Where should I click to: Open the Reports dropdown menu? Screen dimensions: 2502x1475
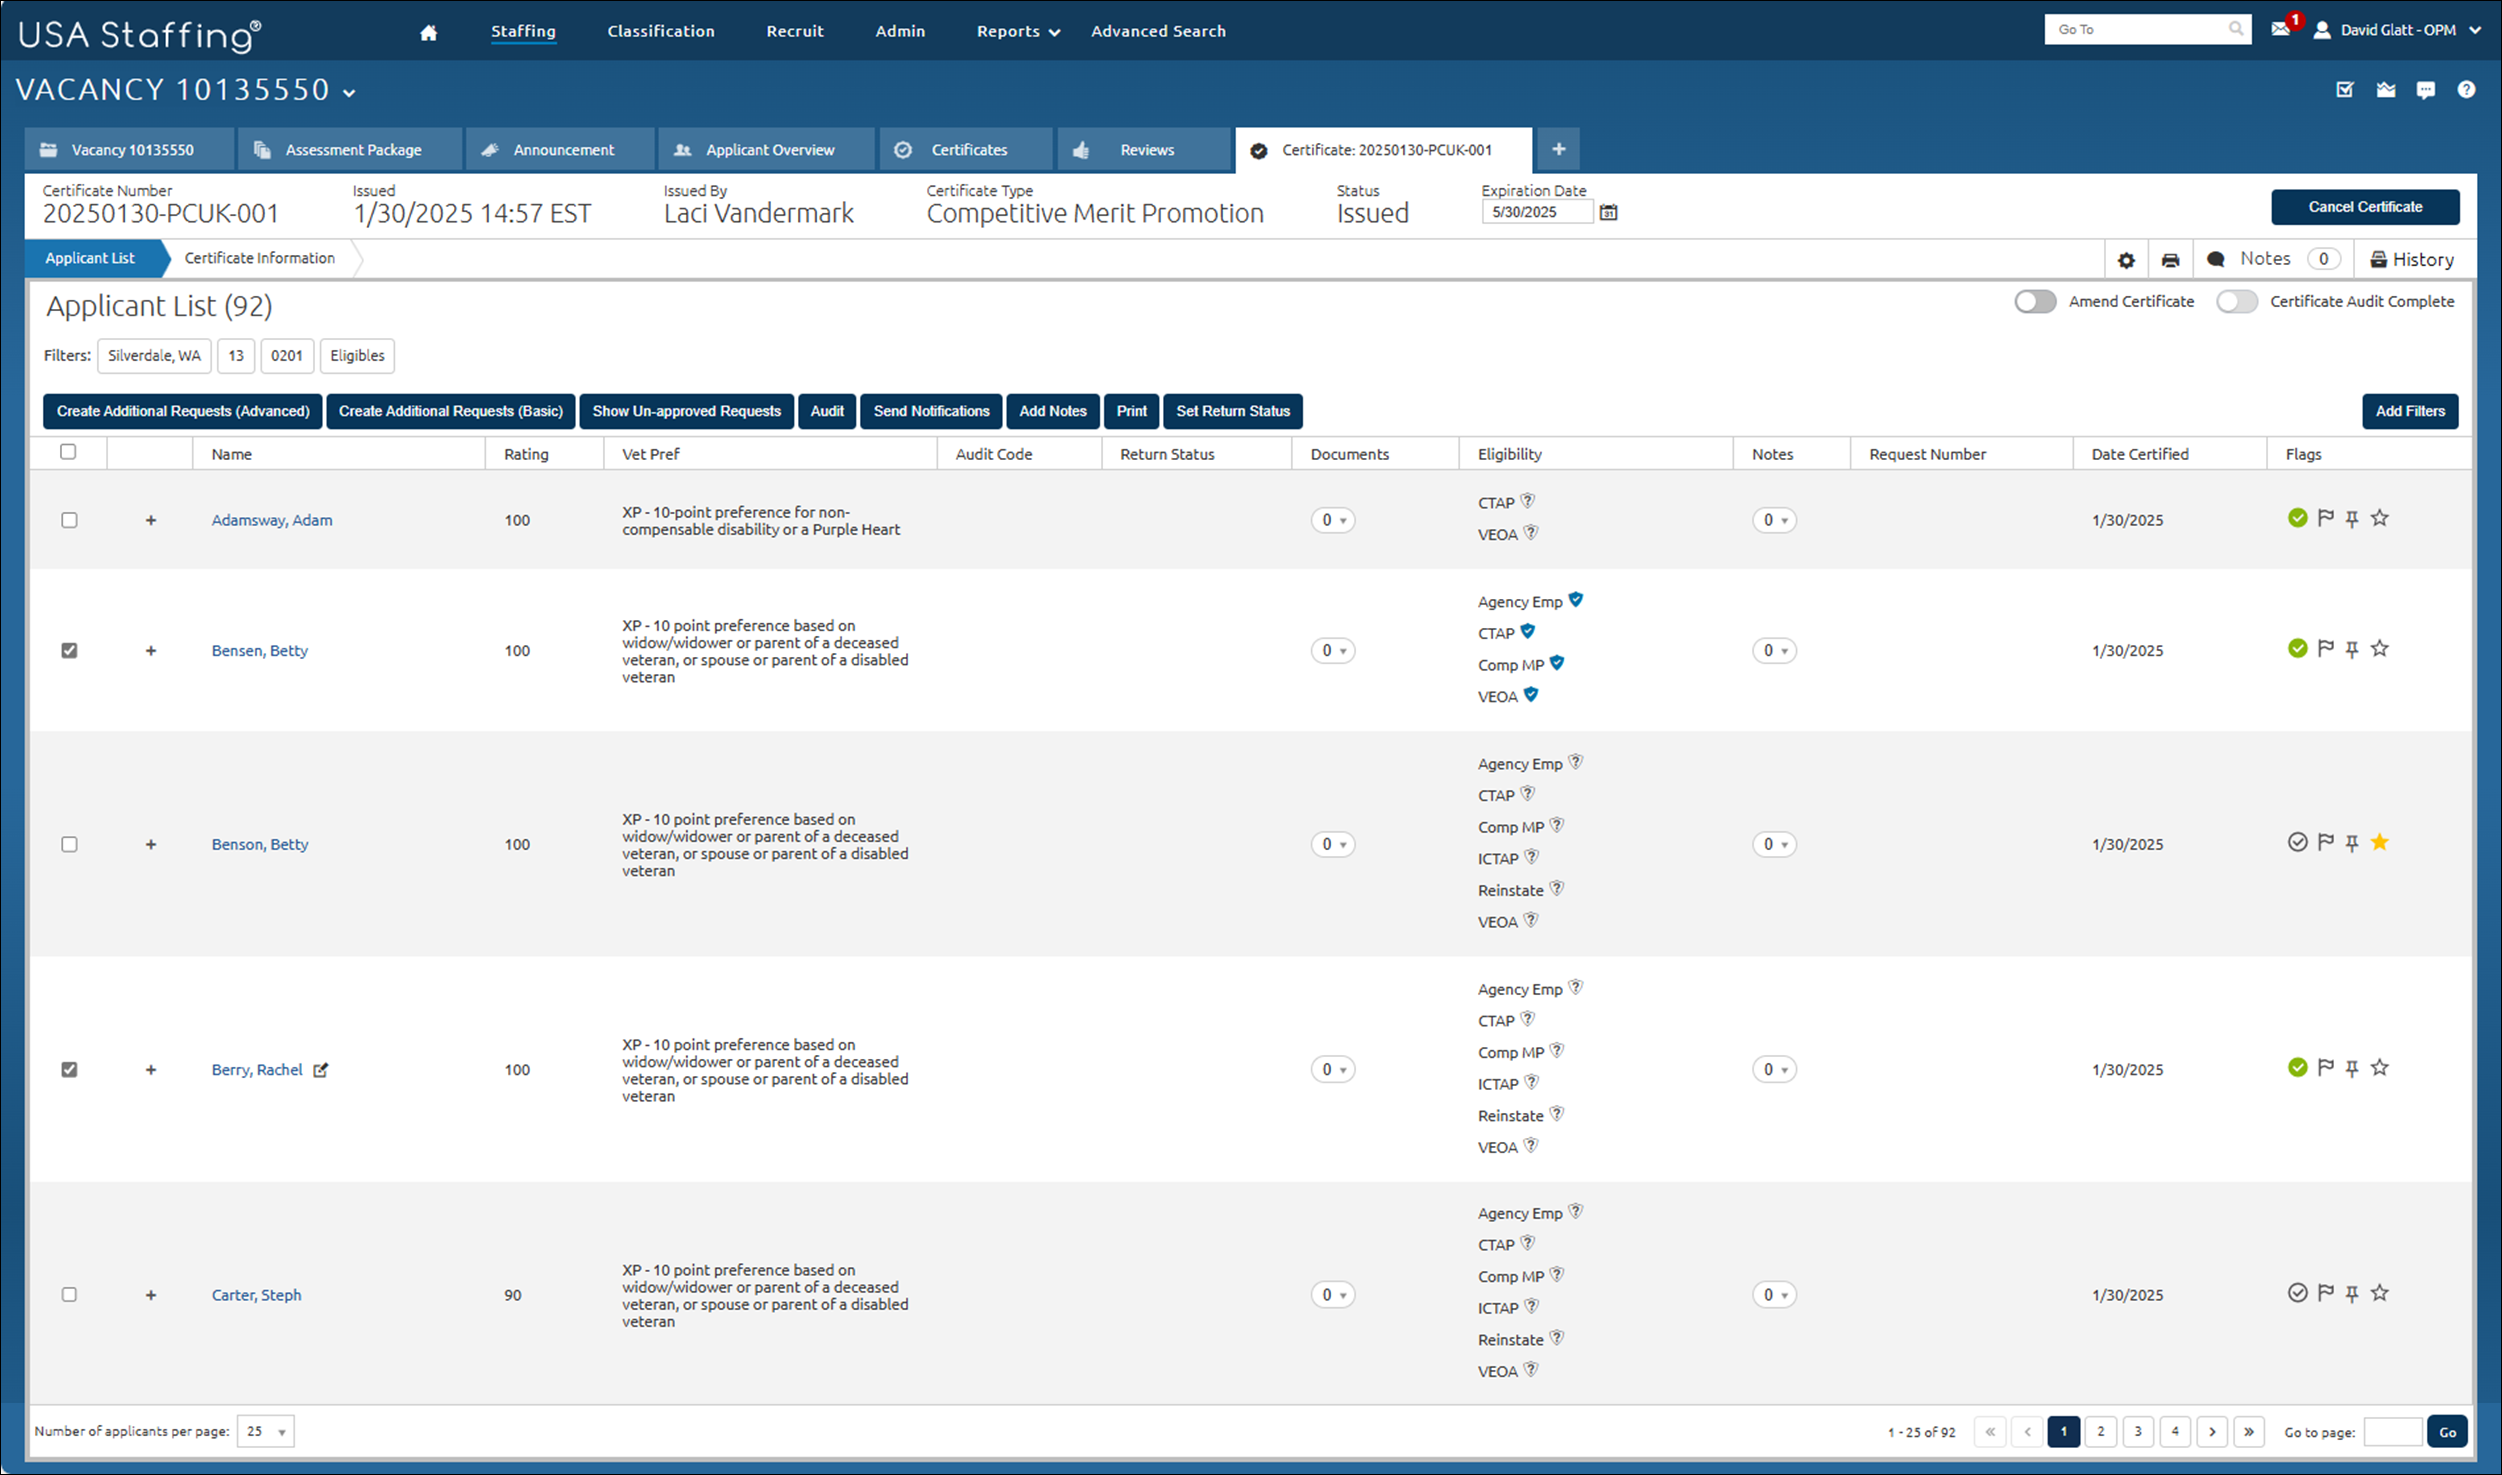pos(1018,31)
